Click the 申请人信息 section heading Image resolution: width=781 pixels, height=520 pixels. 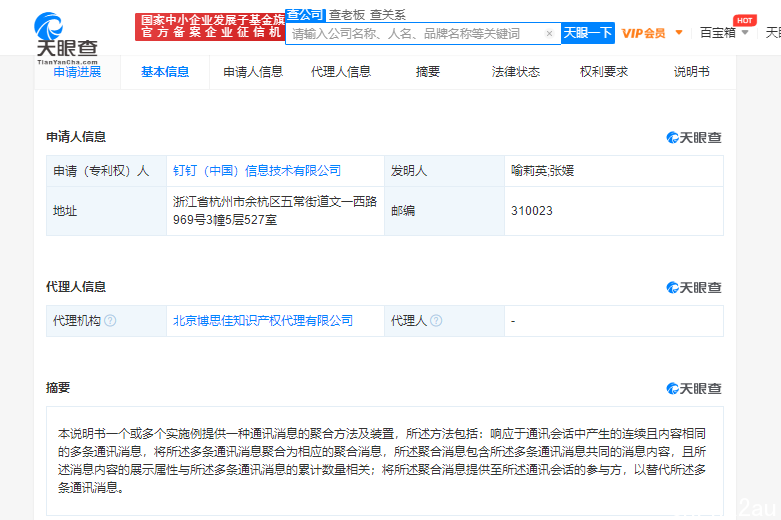(76, 137)
